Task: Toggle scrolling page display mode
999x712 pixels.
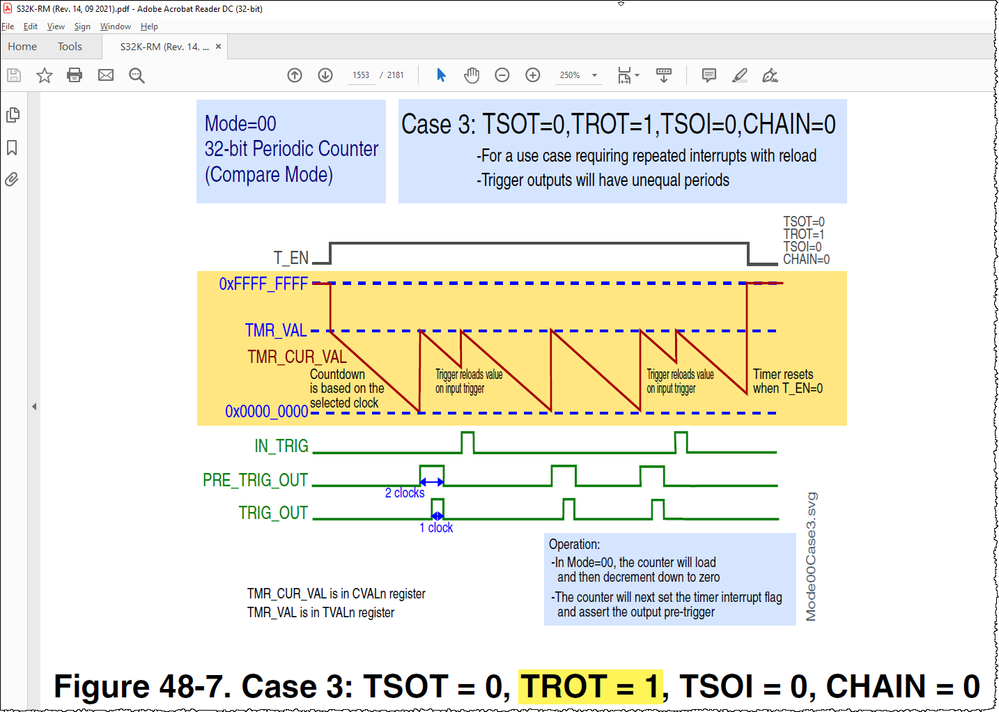Action: click(663, 75)
